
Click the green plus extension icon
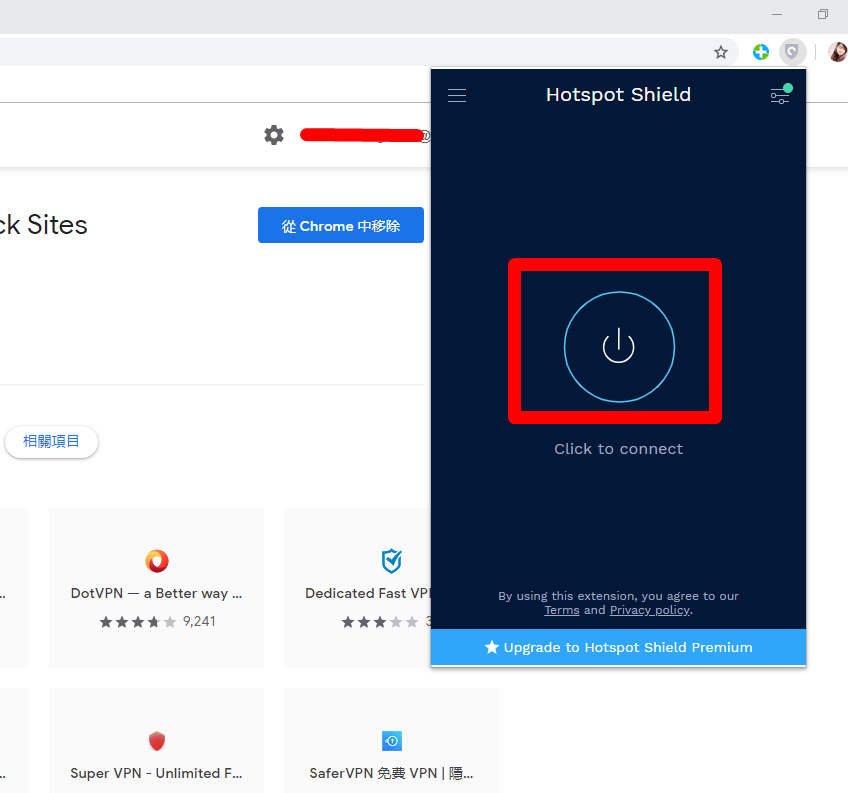[761, 52]
